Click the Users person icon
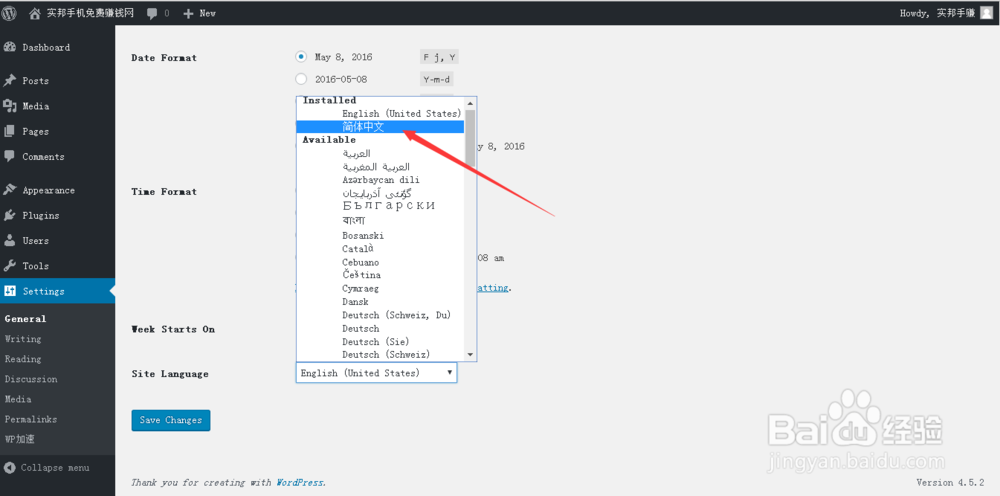1000x496 pixels. [10, 240]
